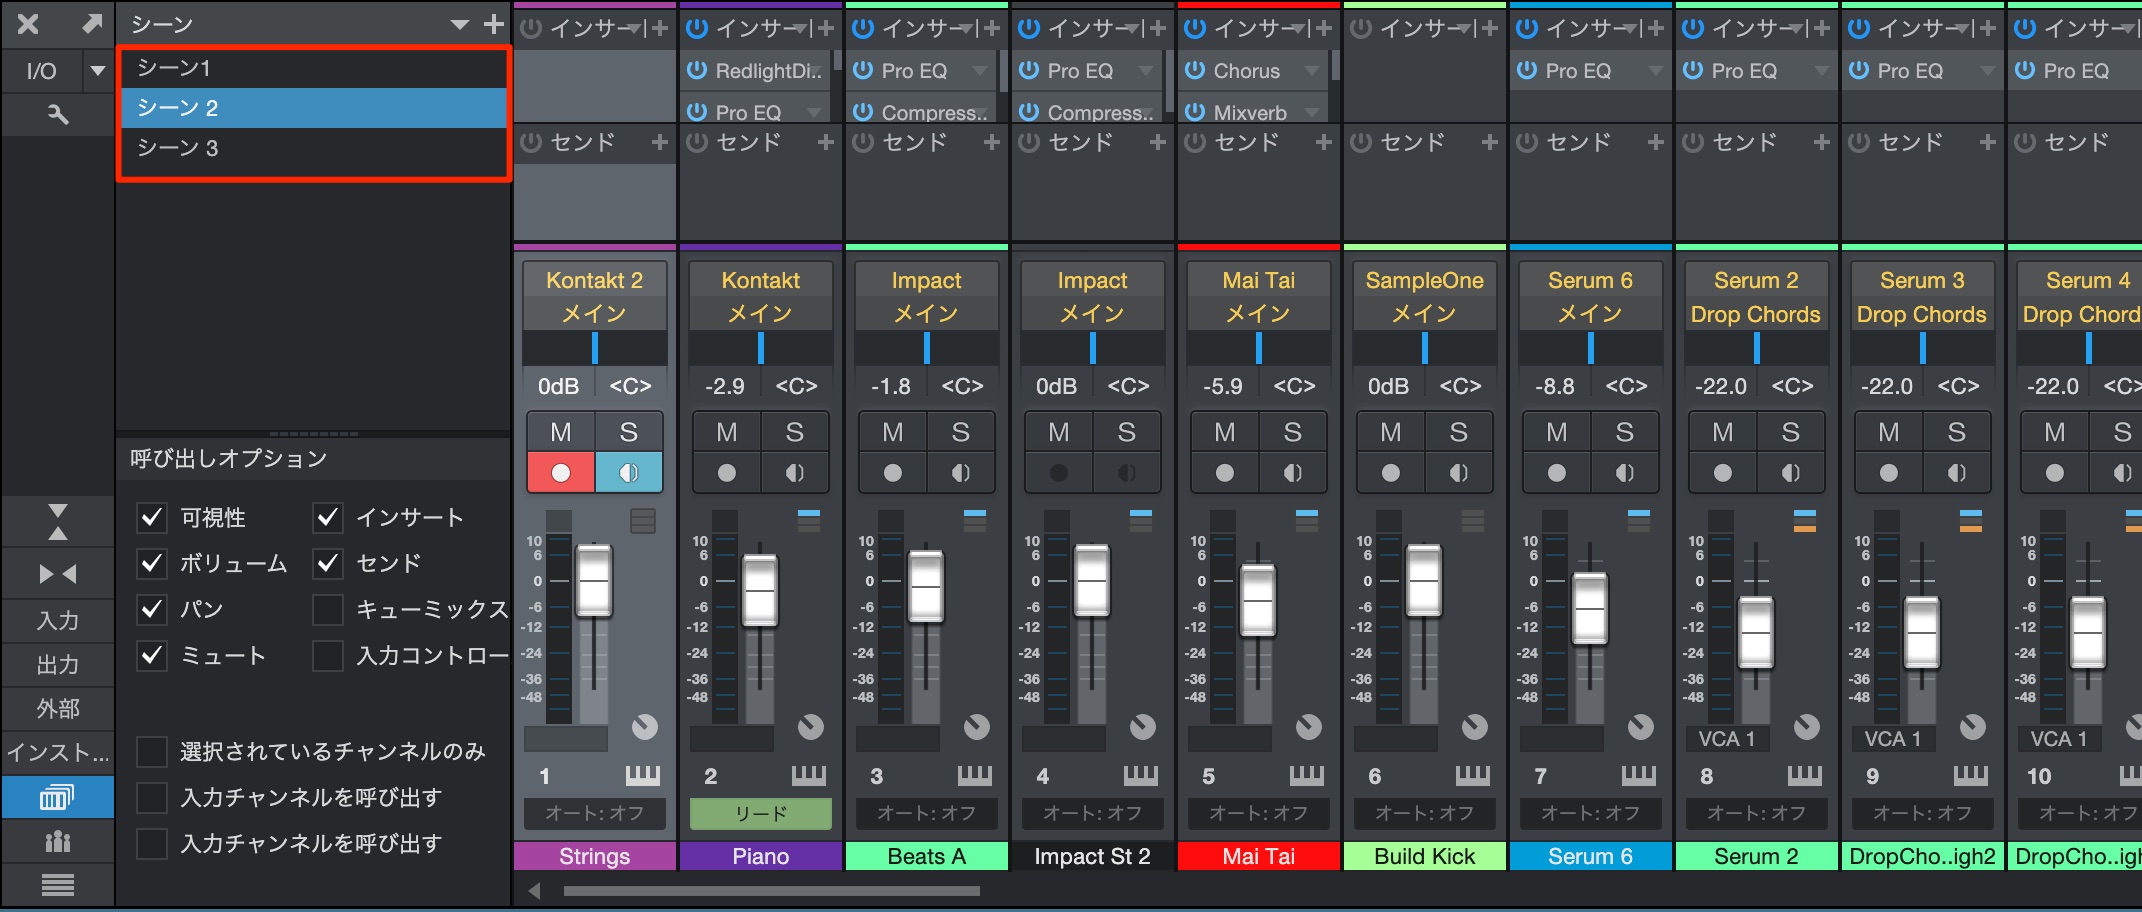Arm record on Serum 6 channel
Screen dimensions: 2142x912
pyautogui.click(x=1557, y=473)
